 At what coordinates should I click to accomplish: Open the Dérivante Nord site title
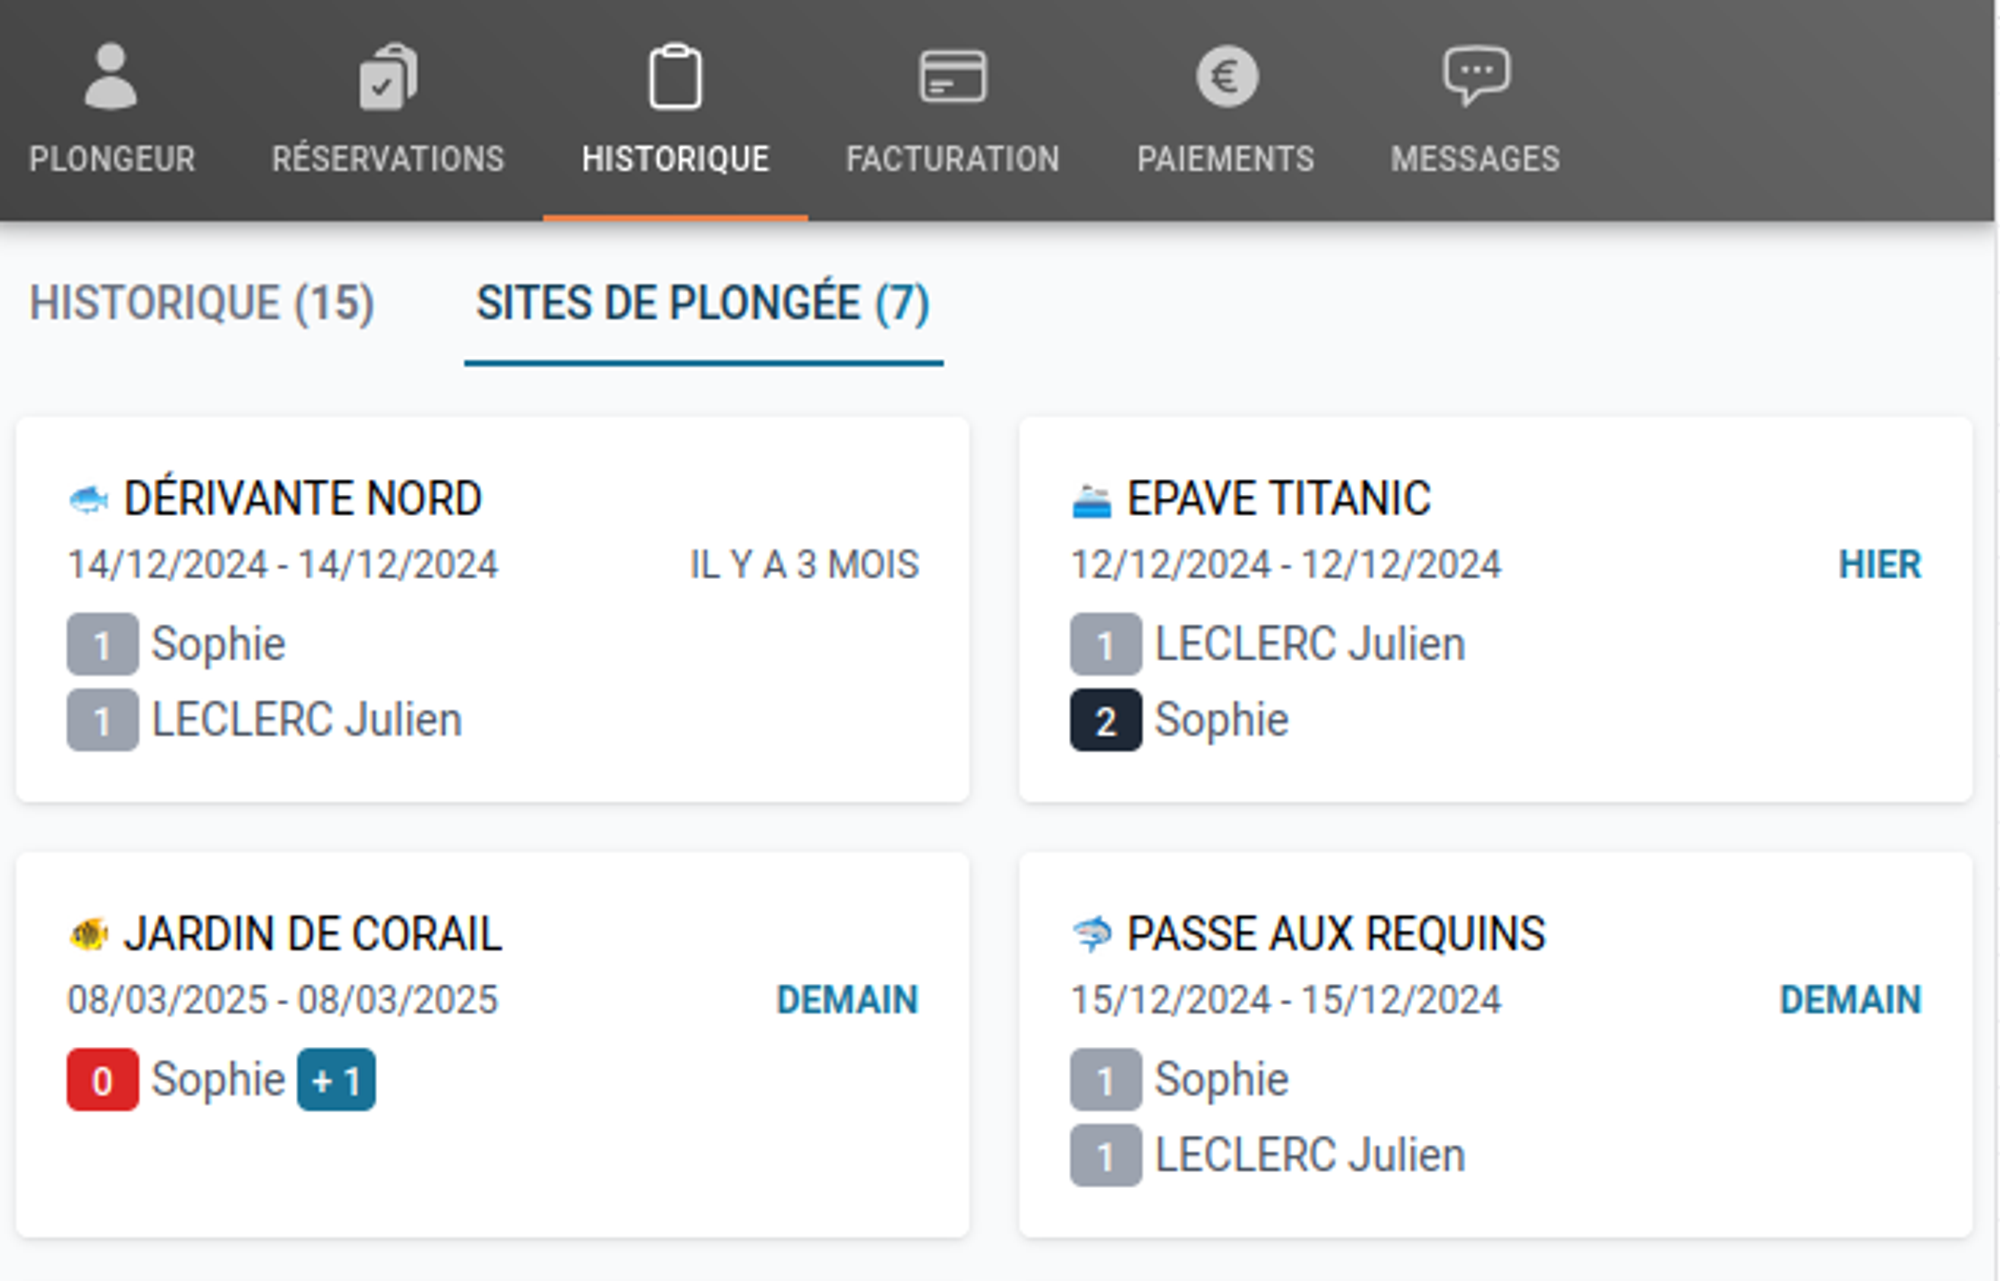pyautogui.click(x=302, y=499)
